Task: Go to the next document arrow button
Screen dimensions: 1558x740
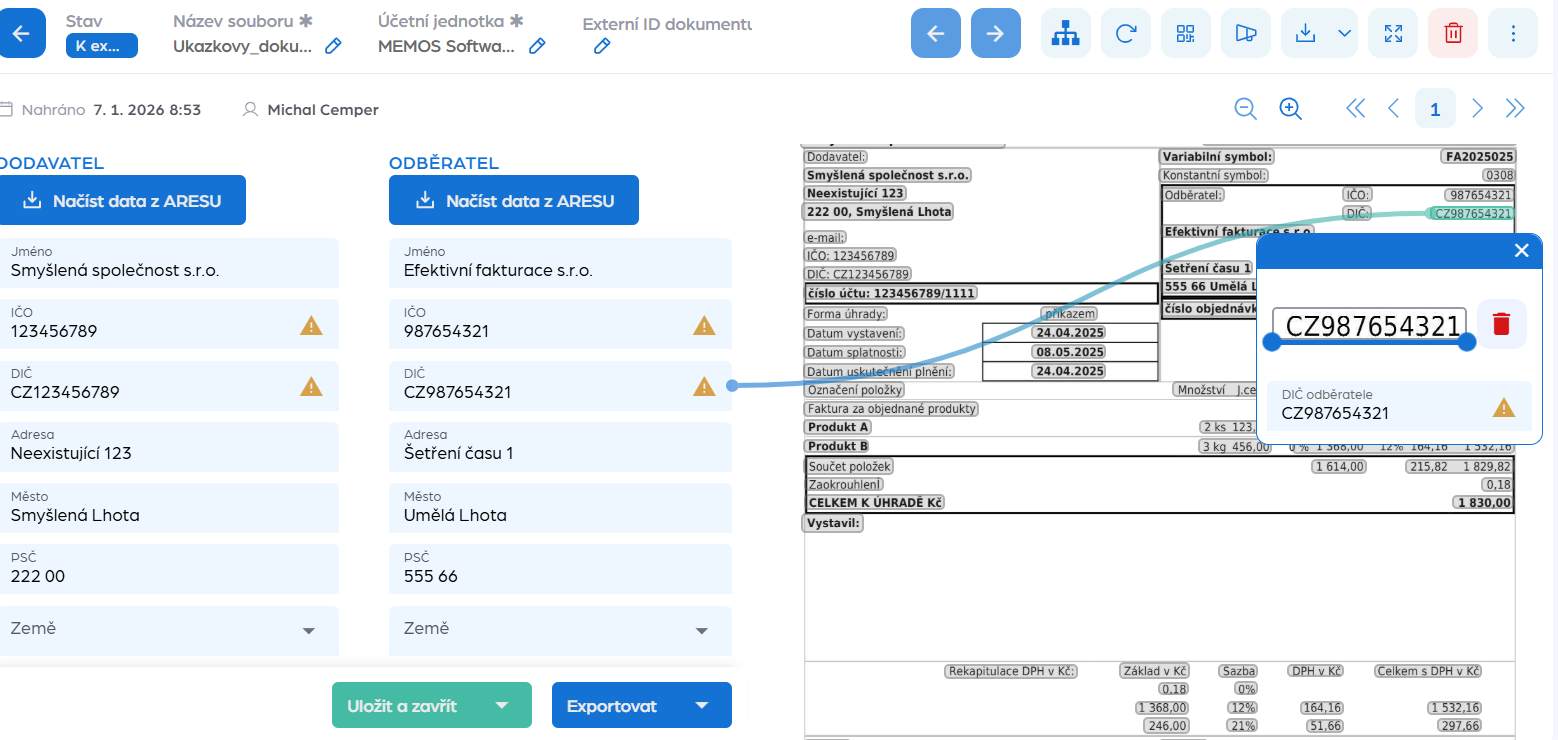Action: (996, 33)
